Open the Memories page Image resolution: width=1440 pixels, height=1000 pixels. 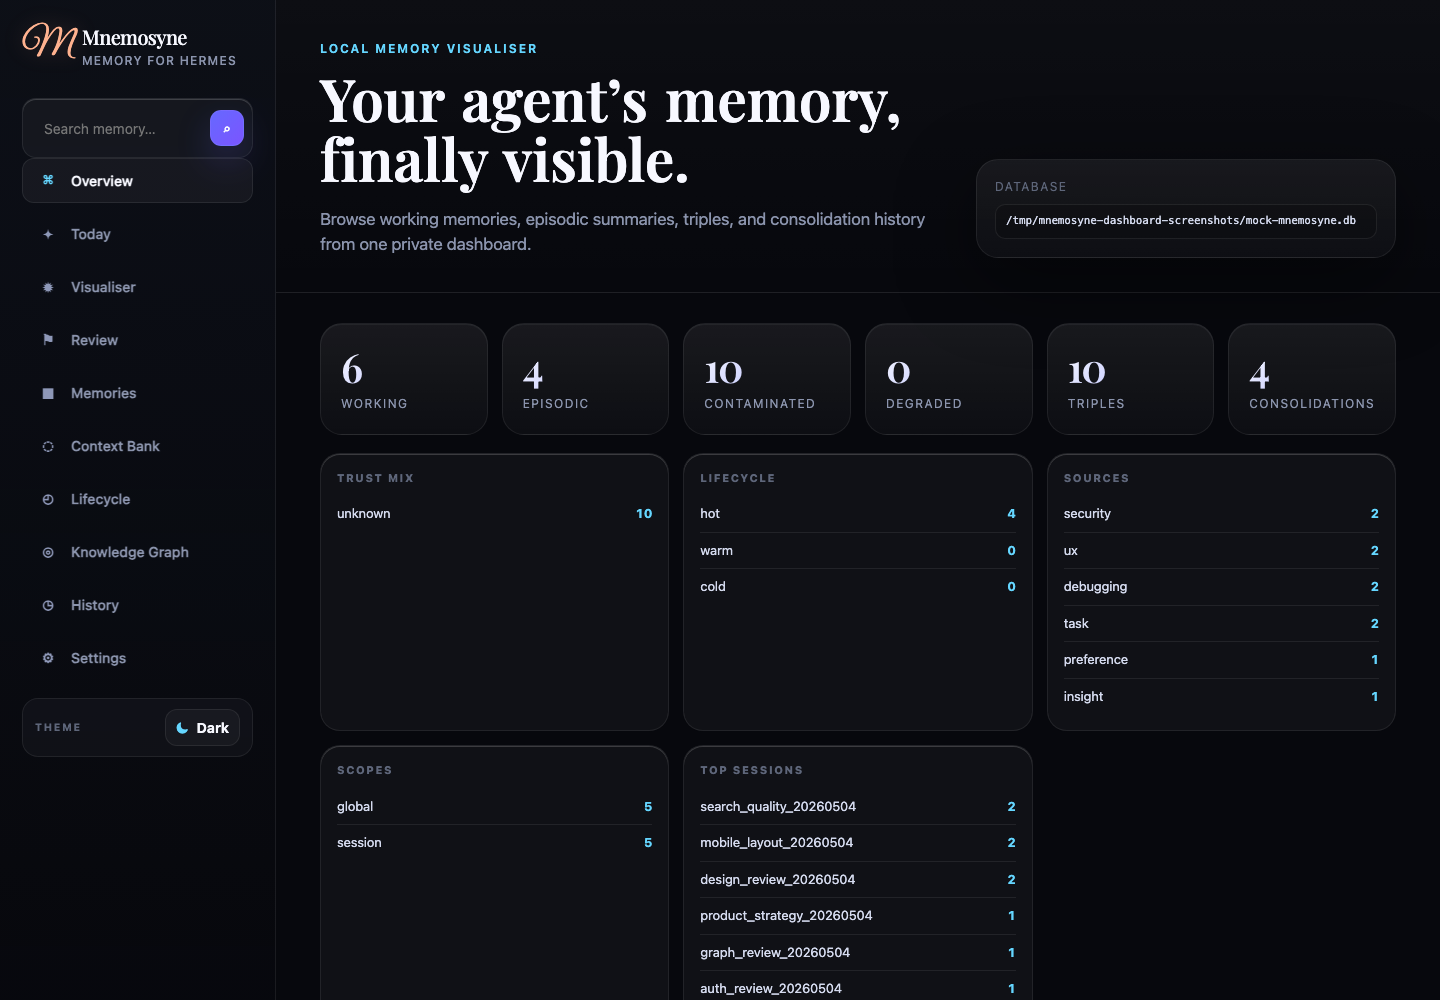click(137, 393)
